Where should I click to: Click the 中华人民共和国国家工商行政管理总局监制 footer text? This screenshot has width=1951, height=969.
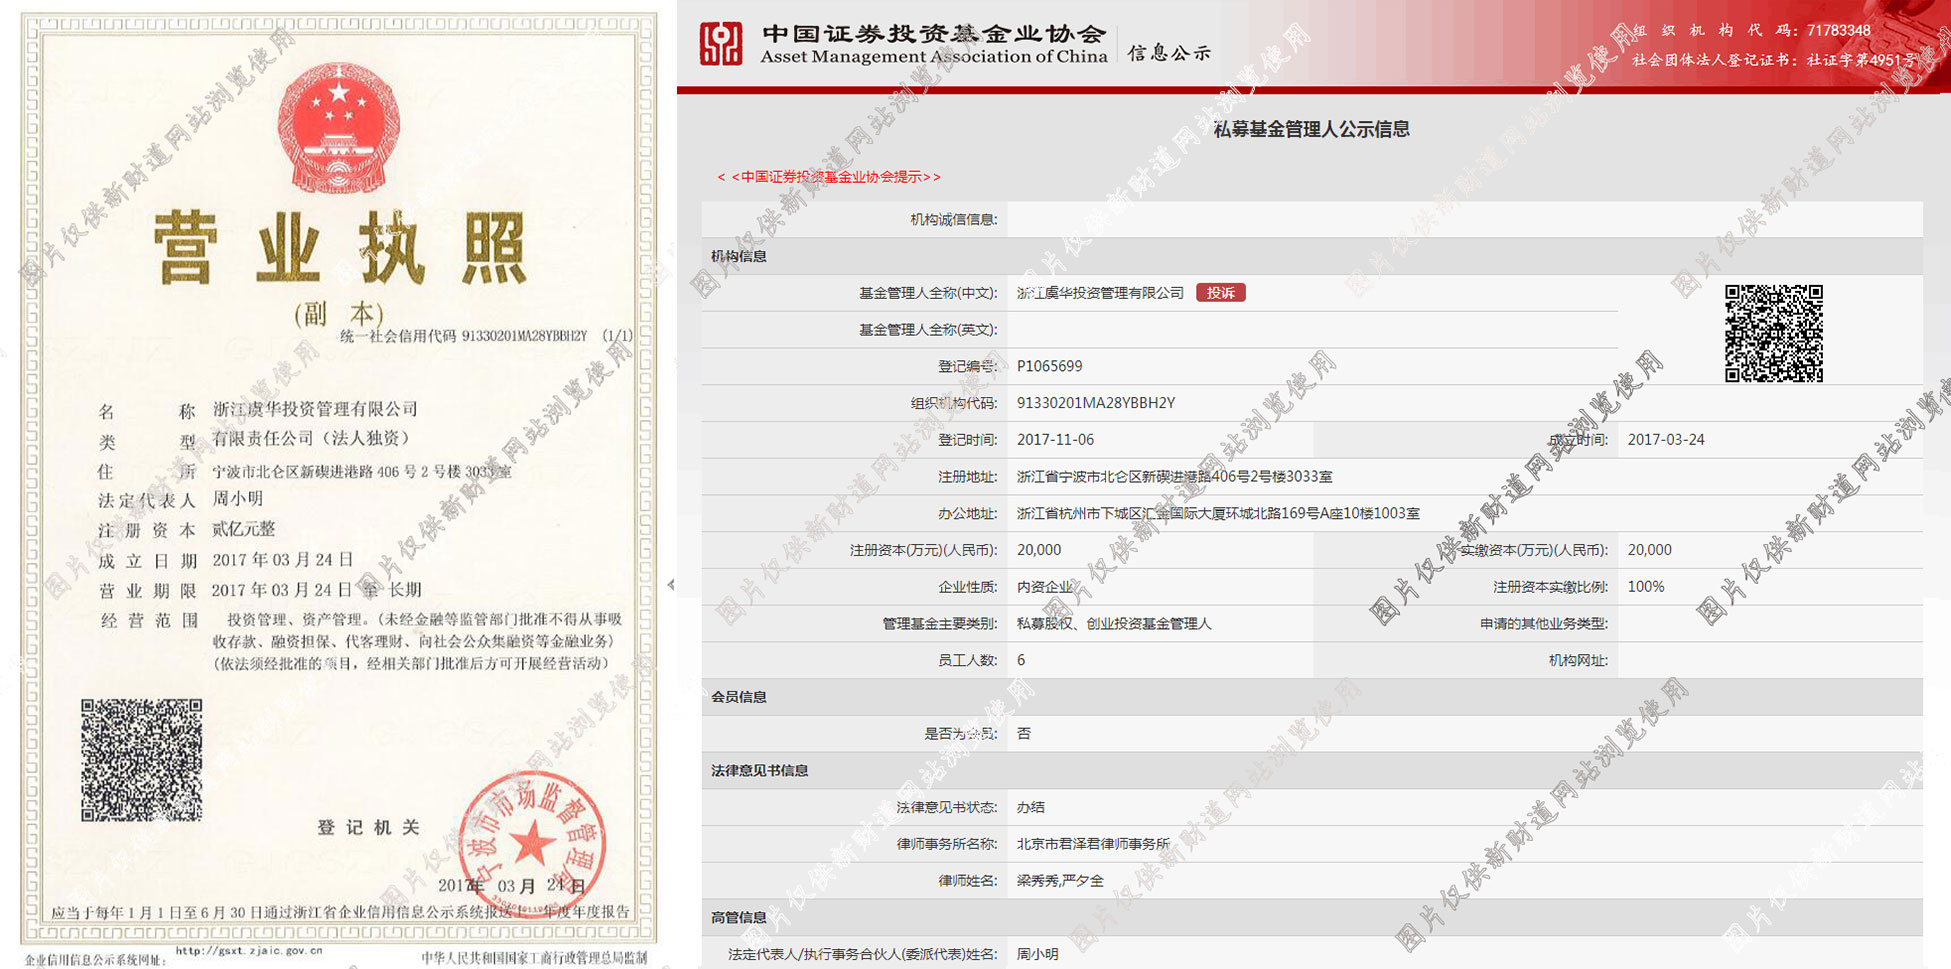pos(534,958)
